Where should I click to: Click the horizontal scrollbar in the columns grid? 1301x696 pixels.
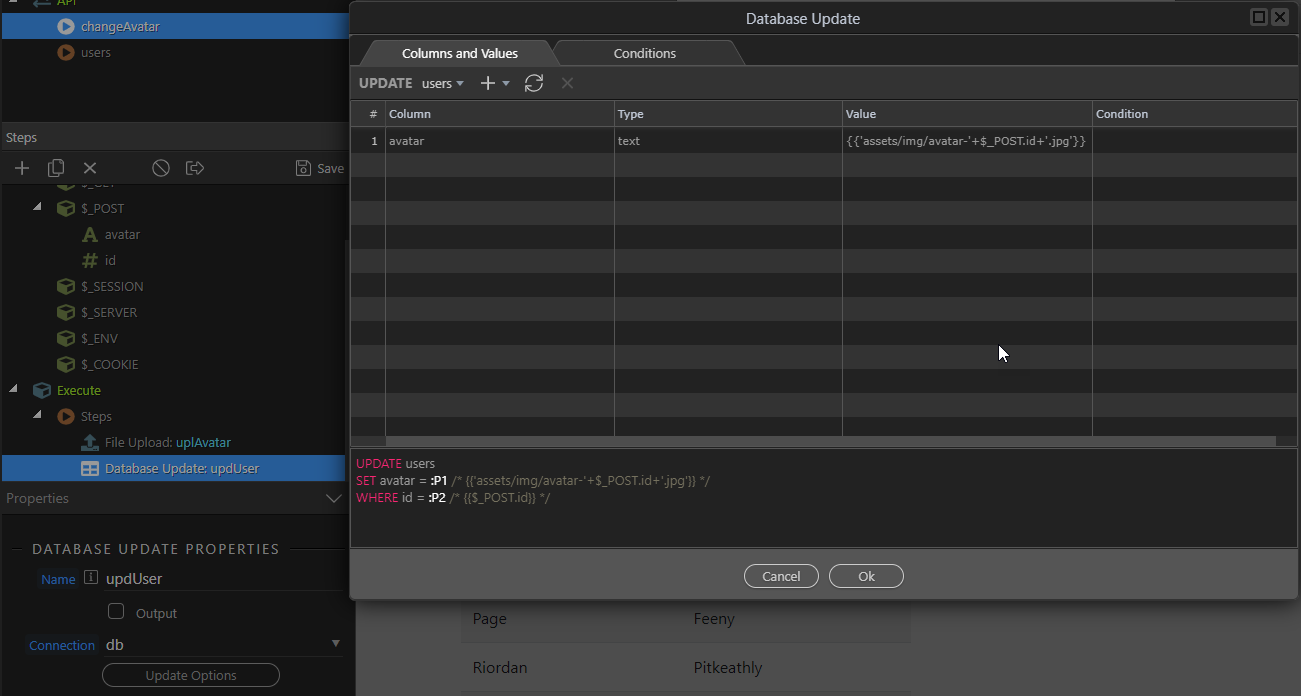pyautogui.click(x=830, y=441)
